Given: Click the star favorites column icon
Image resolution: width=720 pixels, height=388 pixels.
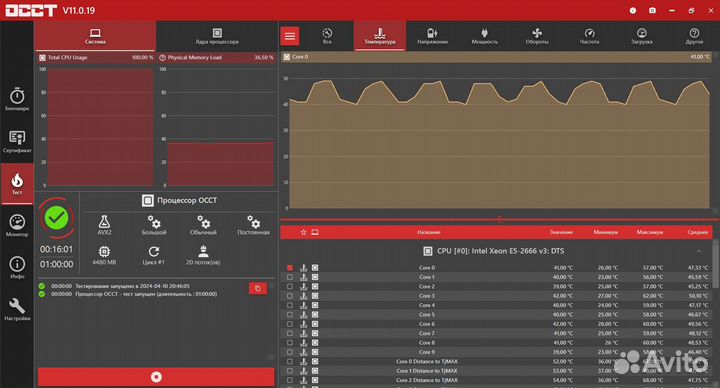Looking at the screenshot, I should (304, 232).
